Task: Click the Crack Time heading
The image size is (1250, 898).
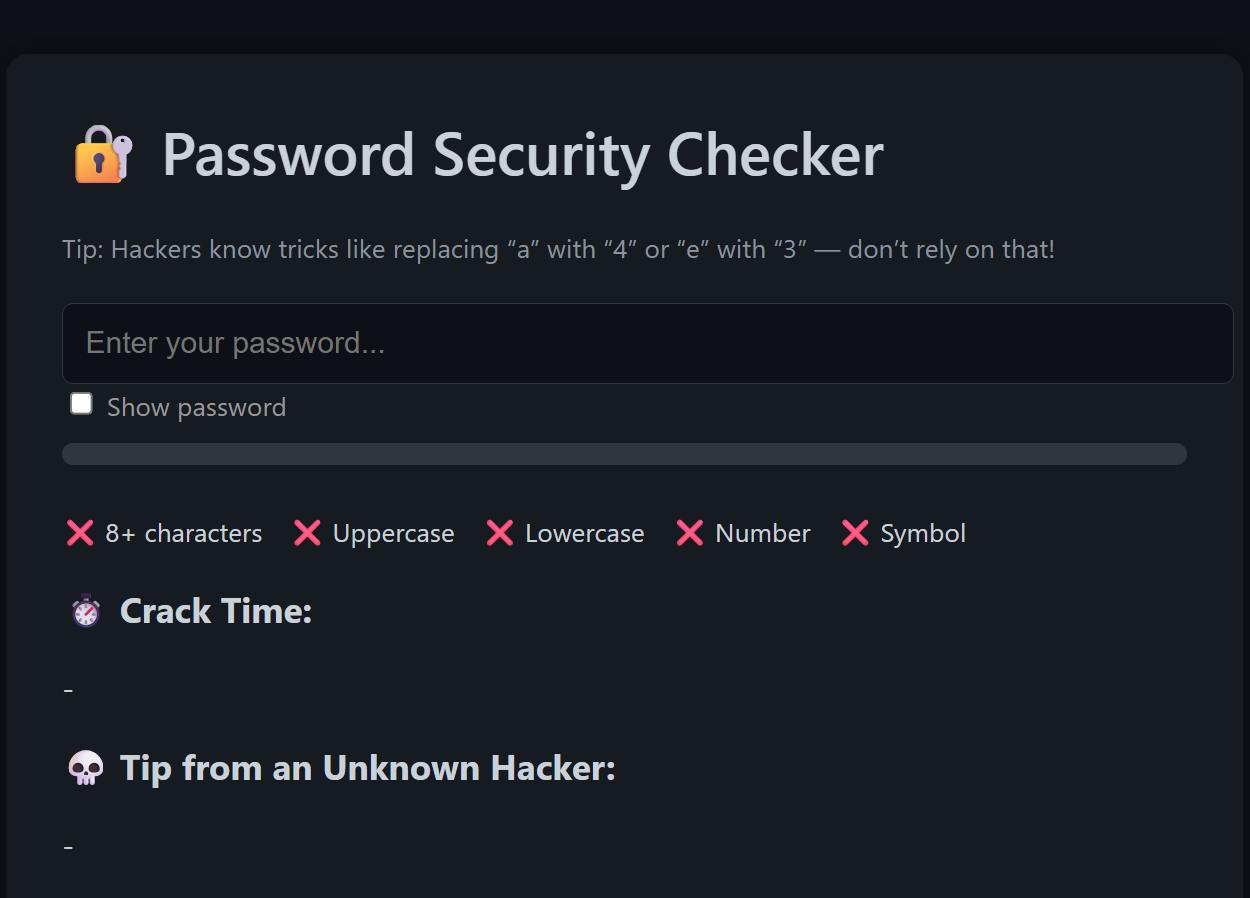Action: tap(215, 611)
